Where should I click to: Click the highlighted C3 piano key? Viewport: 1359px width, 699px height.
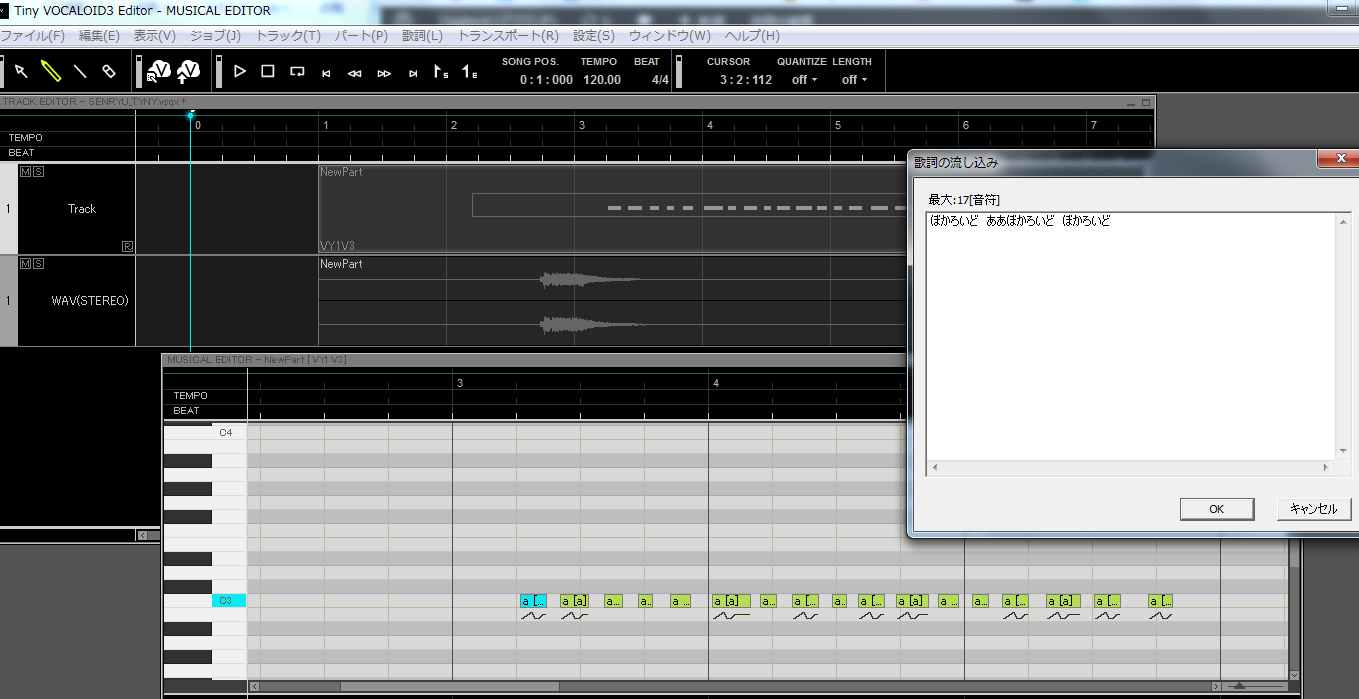(x=228, y=601)
